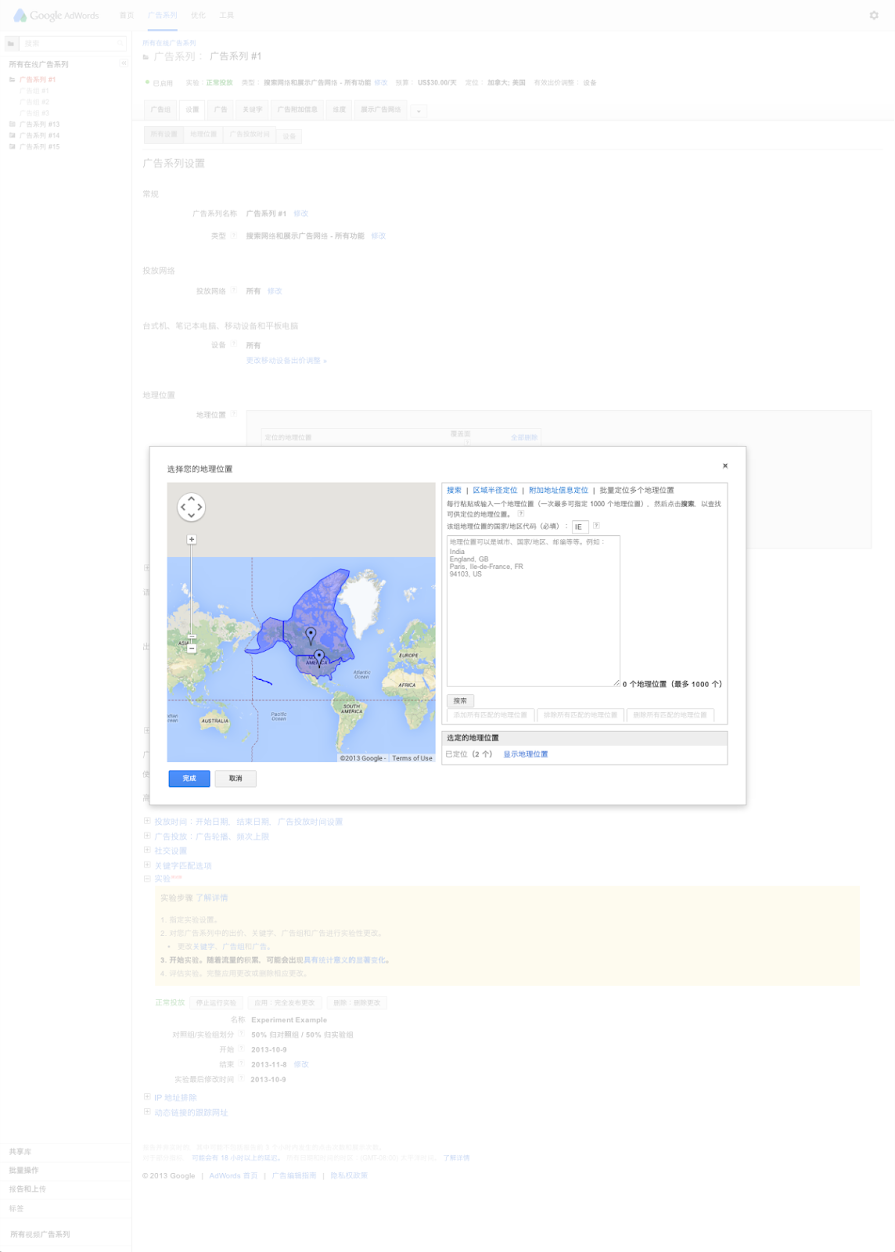Click the northern map pin over Canada
Viewport: 895px width, 1252px height.
[311, 635]
